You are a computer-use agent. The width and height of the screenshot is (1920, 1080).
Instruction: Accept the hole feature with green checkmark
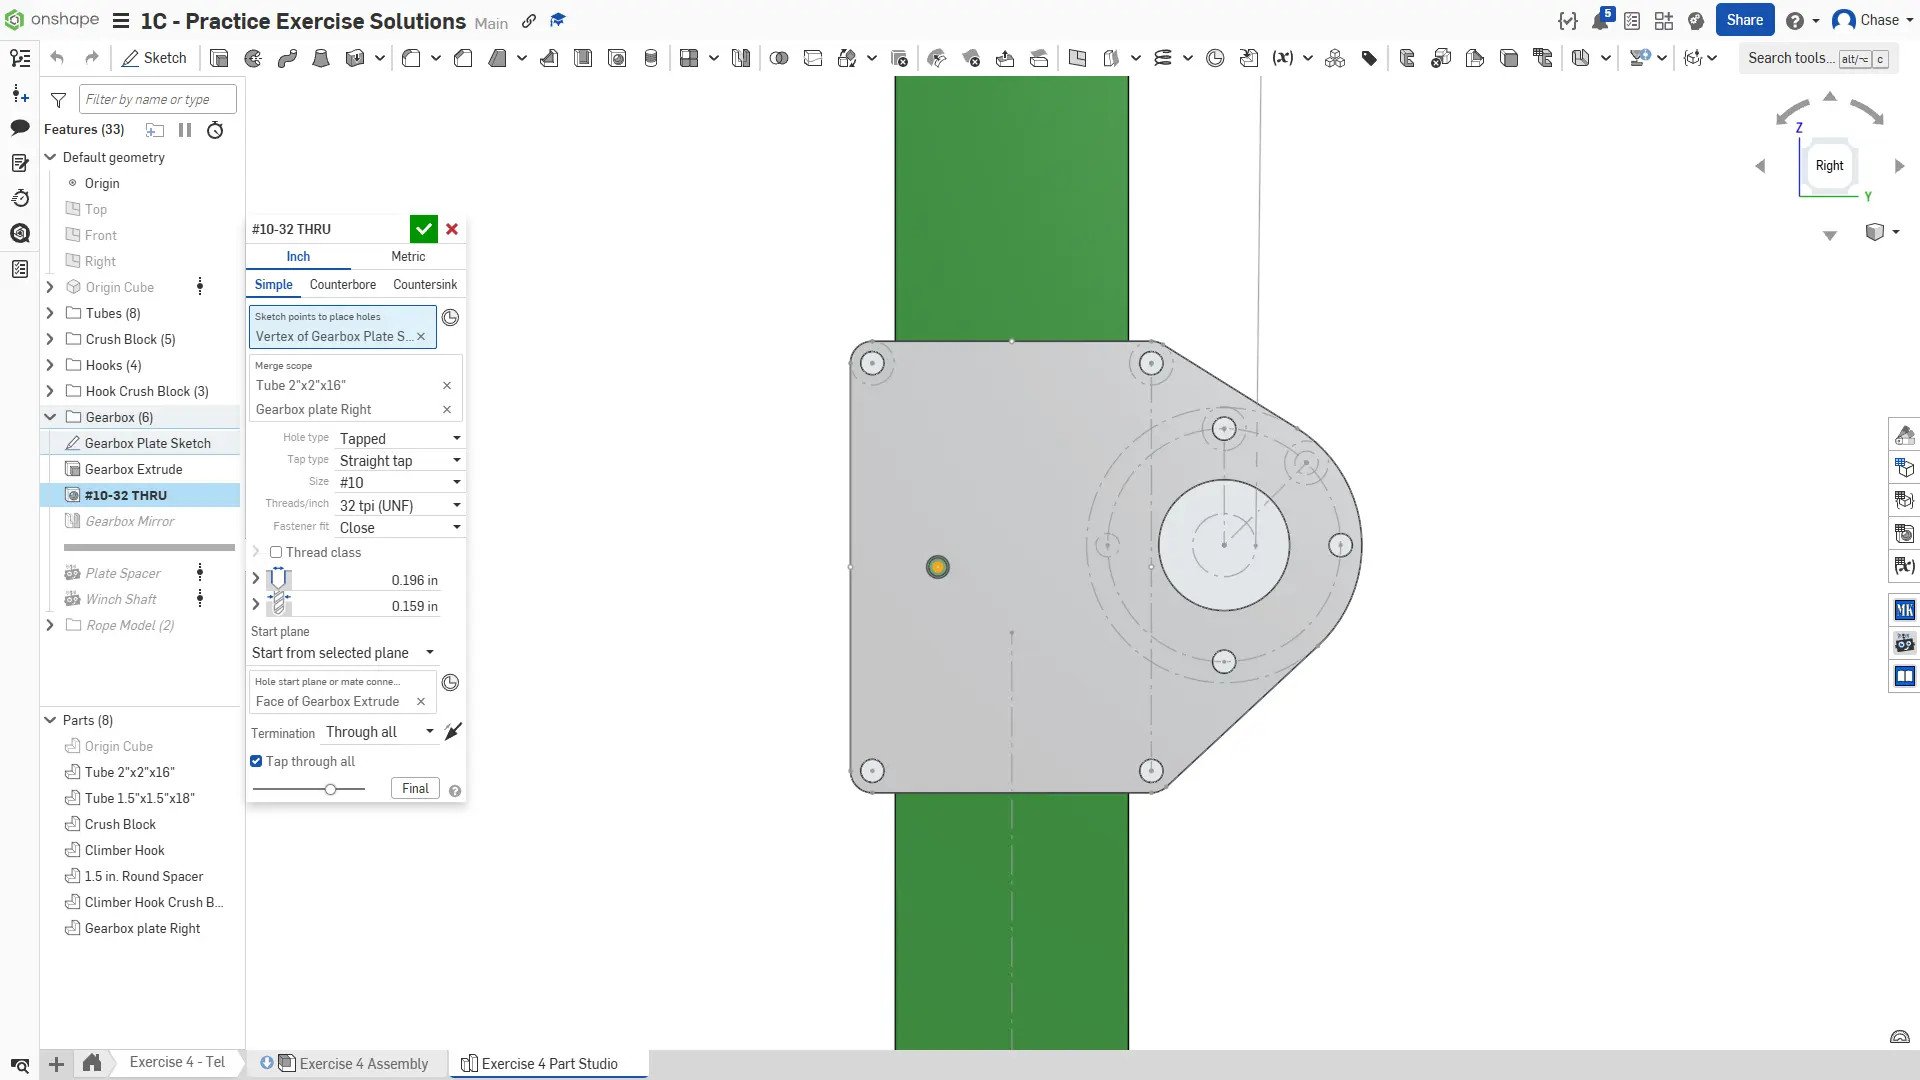click(424, 229)
